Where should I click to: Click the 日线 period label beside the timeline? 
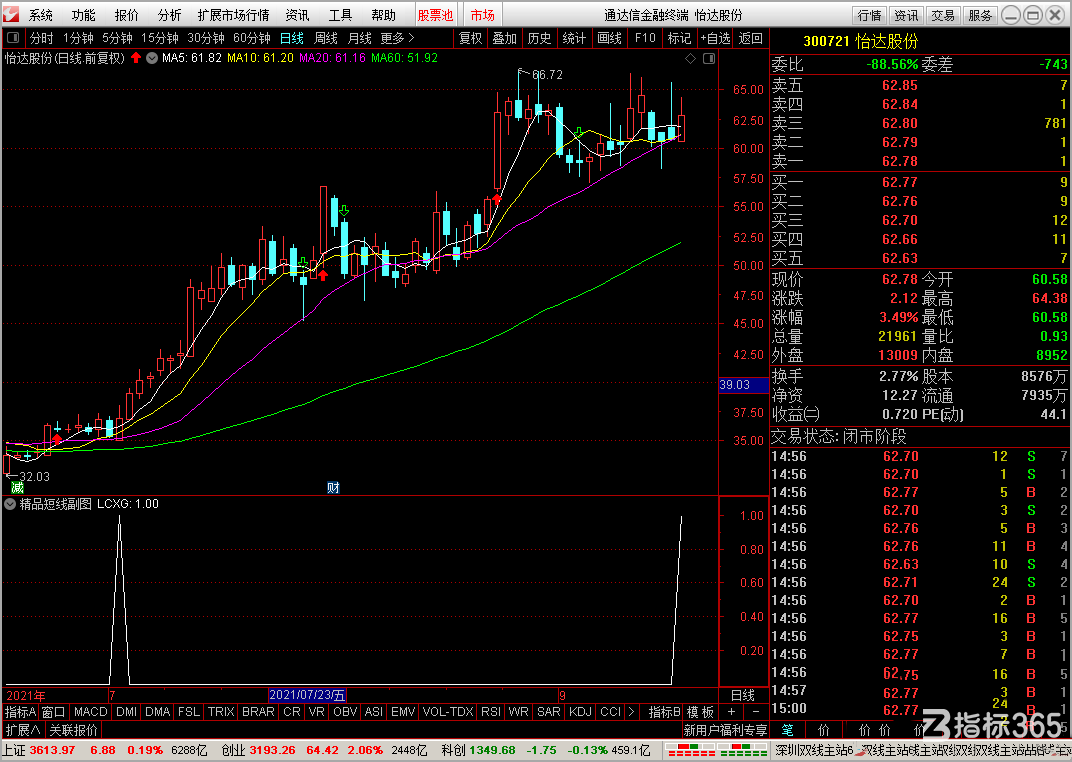pyautogui.click(x=742, y=695)
